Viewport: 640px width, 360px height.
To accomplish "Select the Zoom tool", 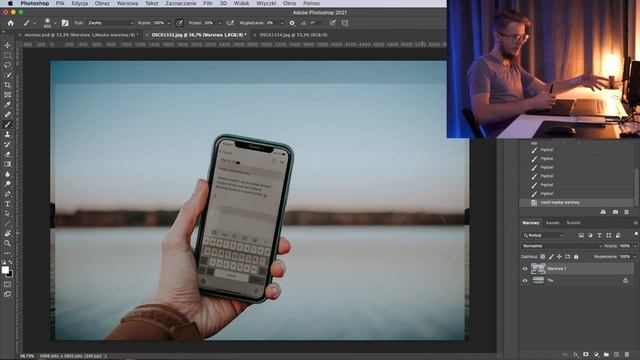I will point(7,243).
